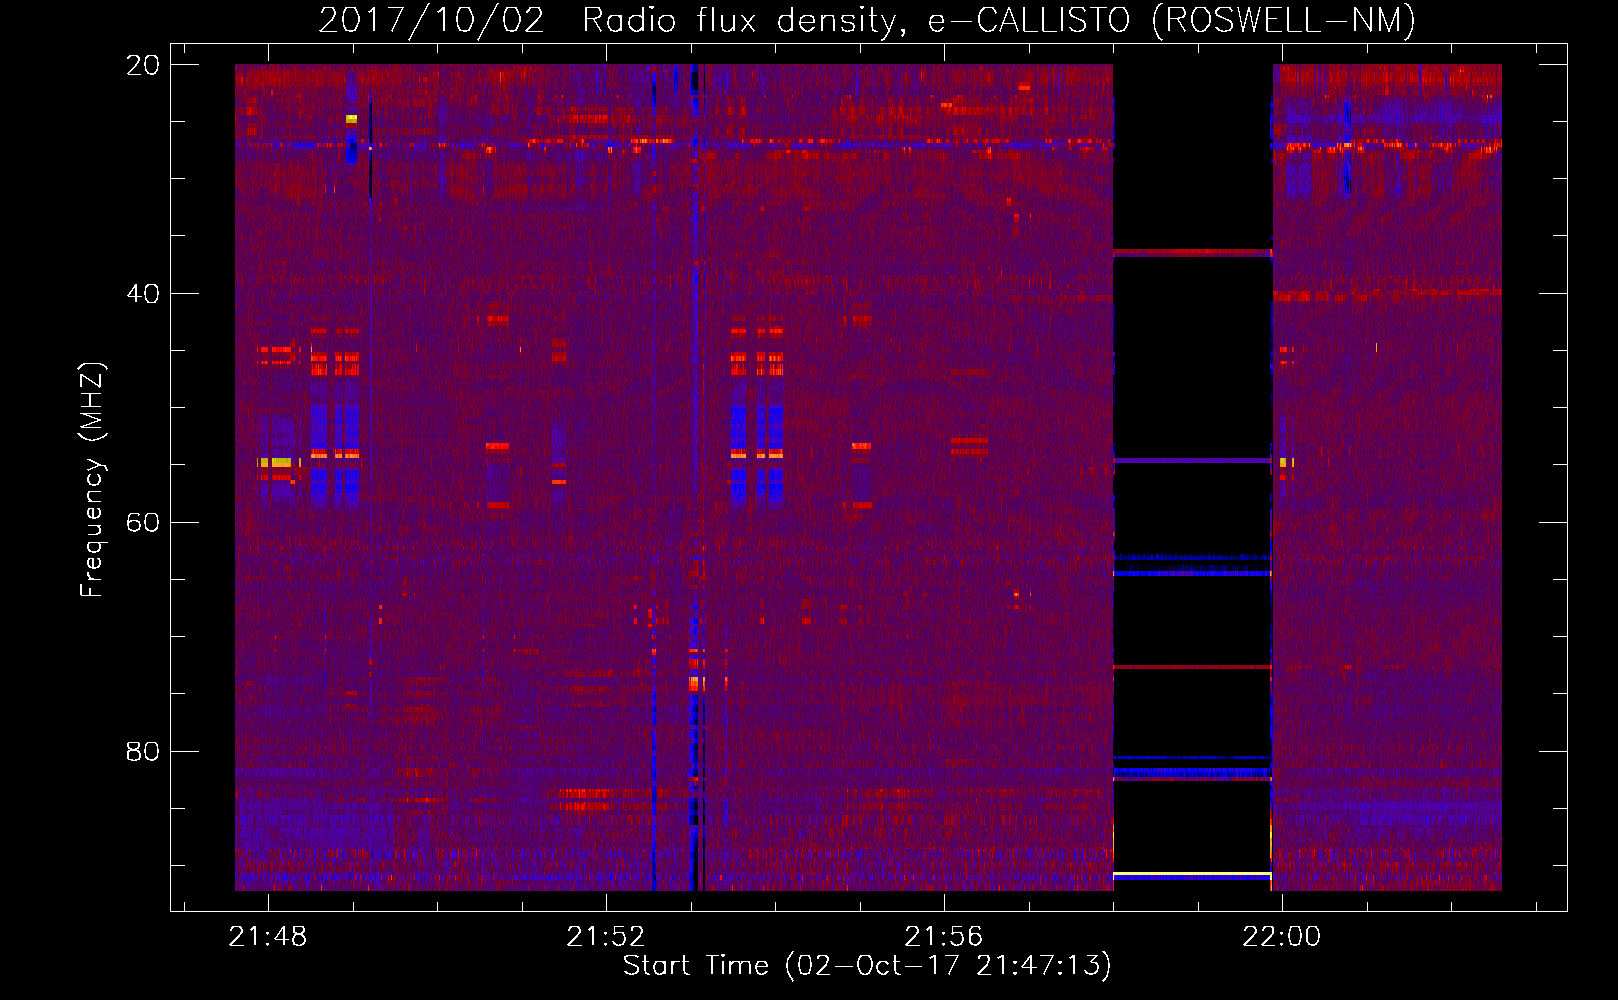The image size is (1618, 1000).
Task: Click the 20 frequency tick label
Action: (x=142, y=65)
